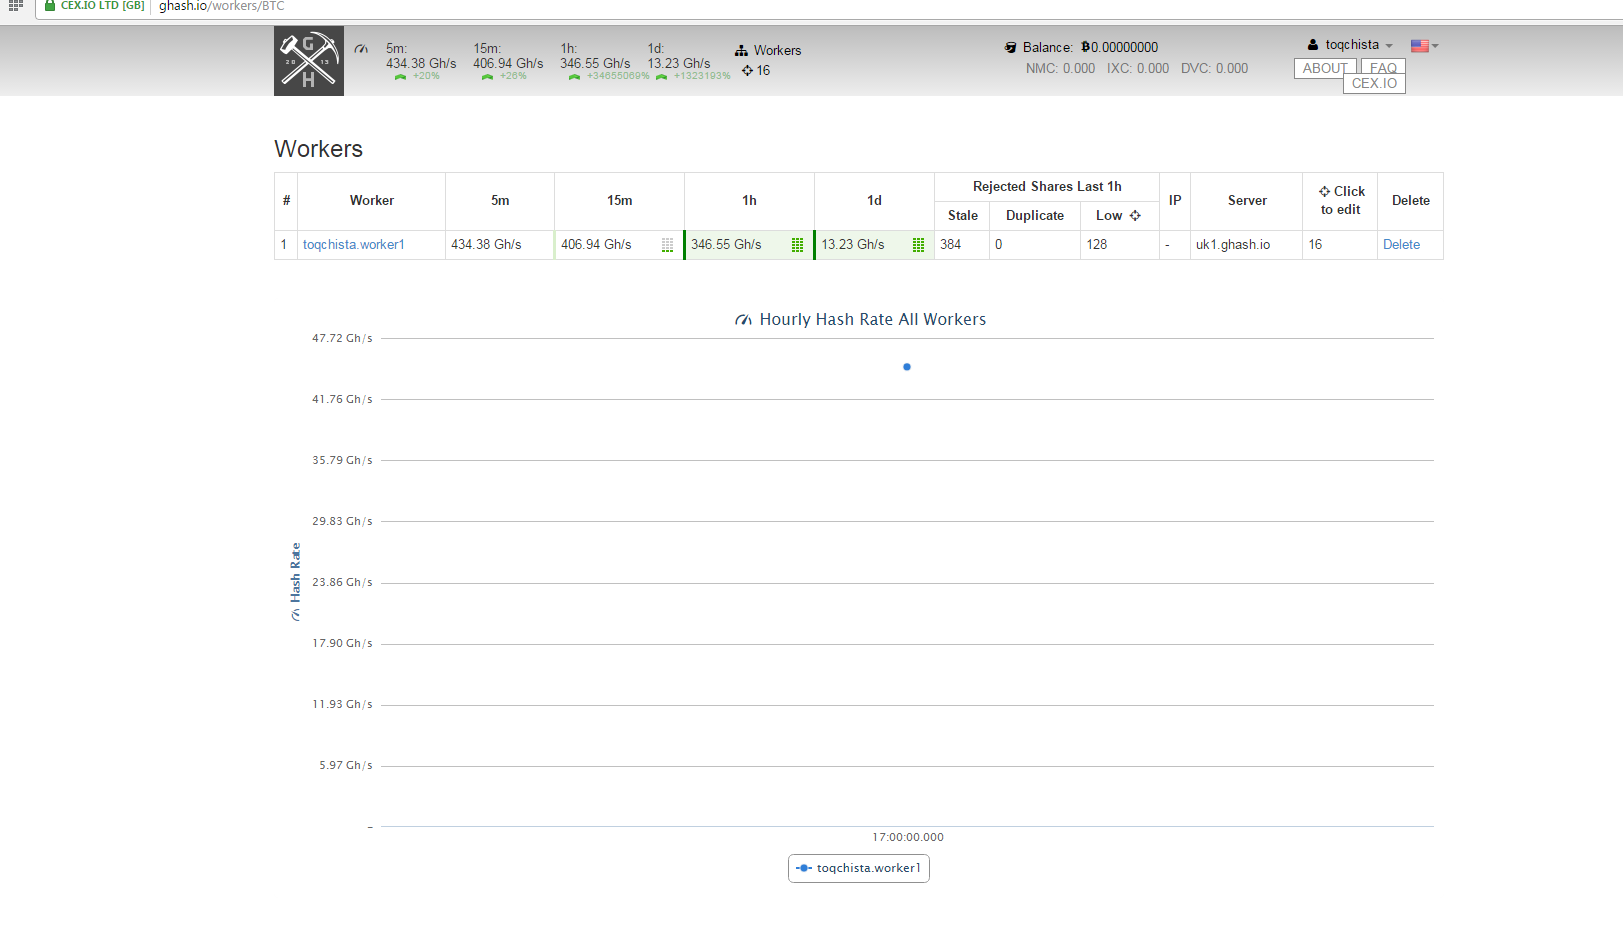Click the Chrome apps grid icon
The image size is (1623, 925).
16,6
